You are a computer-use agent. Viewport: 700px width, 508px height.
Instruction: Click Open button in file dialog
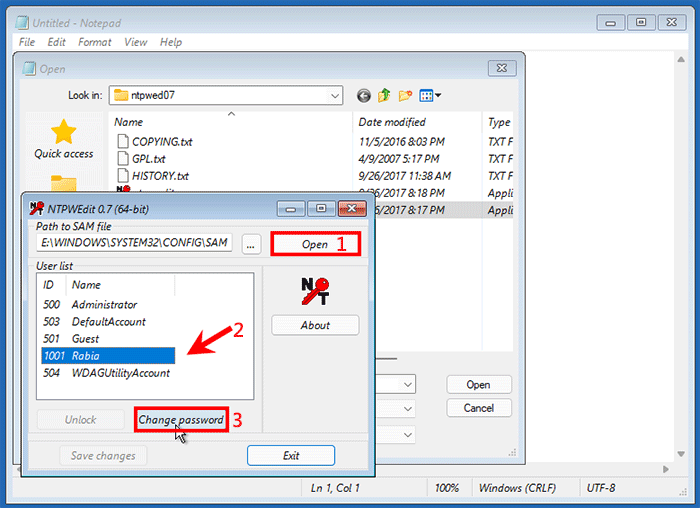pos(479,385)
